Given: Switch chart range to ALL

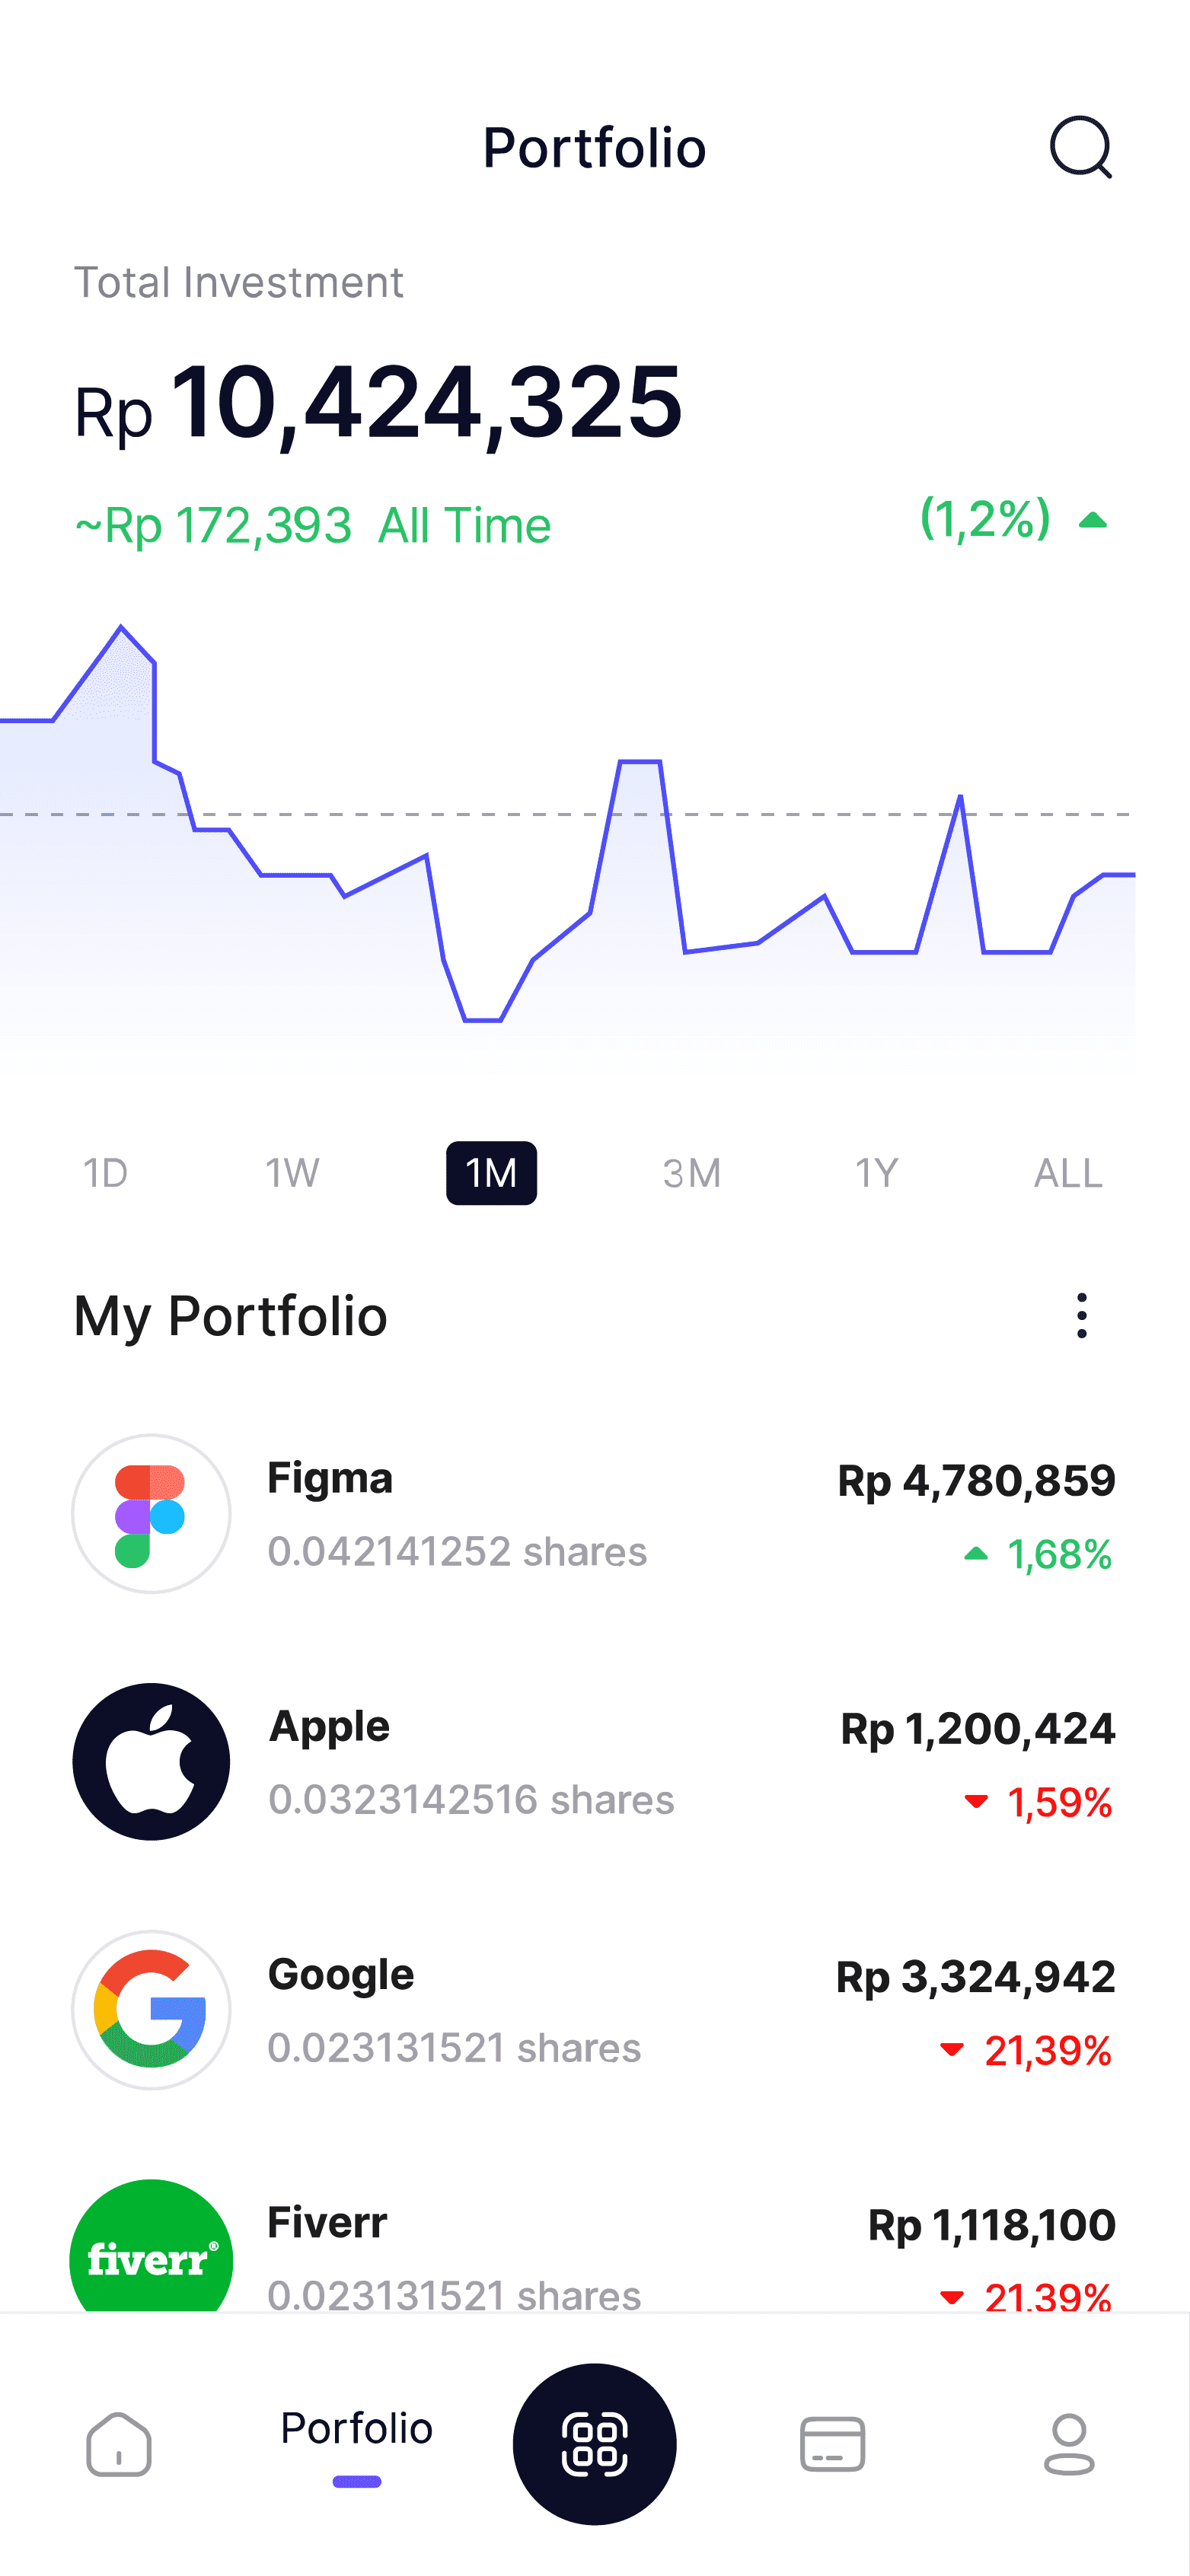Looking at the screenshot, I should point(1068,1173).
